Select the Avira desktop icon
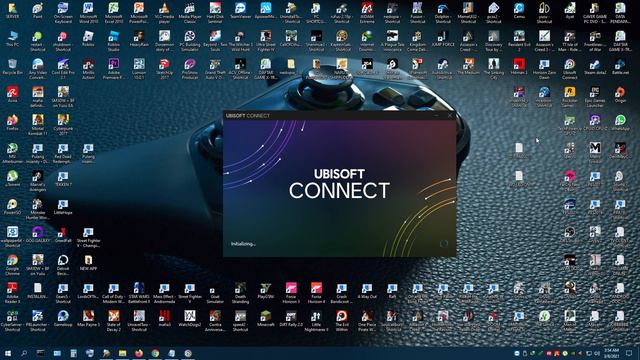This screenshot has width=640, height=360. (12, 95)
